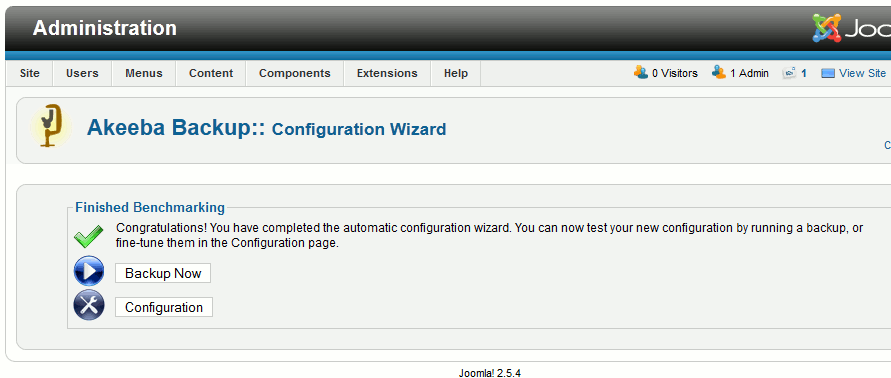Screen dimensions: 891x378
Task: Click the wrench and screwdriver icon
Action: 89,305
